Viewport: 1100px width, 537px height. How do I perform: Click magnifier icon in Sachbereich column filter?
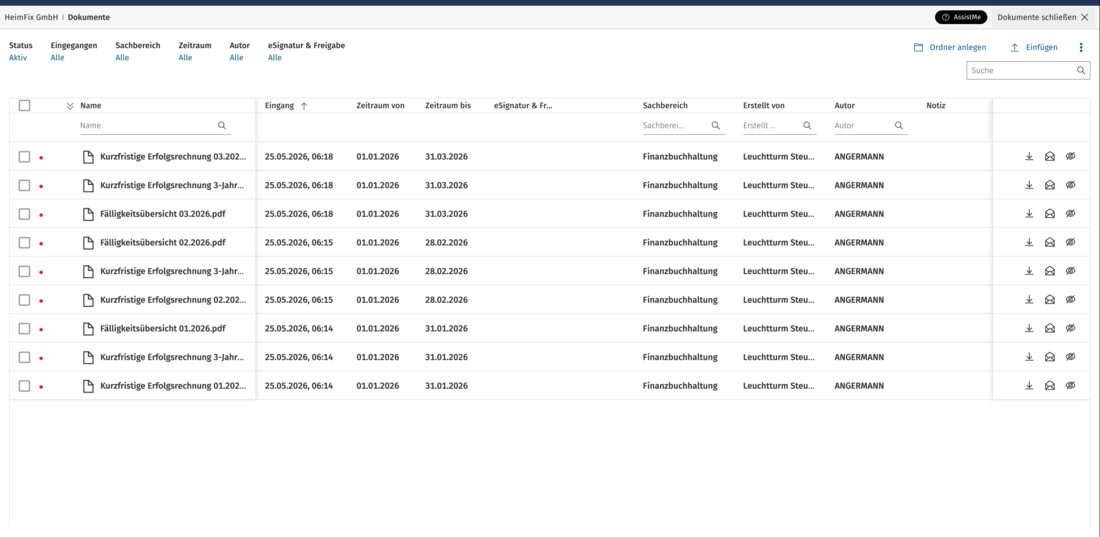[x=716, y=126]
